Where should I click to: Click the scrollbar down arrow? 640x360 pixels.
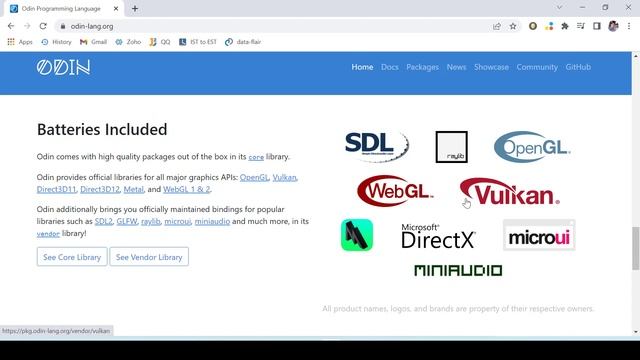pos(636,332)
